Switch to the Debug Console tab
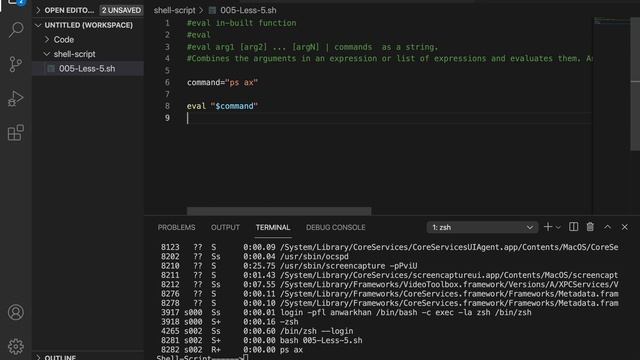The height and width of the screenshot is (360, 640). pos(336,227)
